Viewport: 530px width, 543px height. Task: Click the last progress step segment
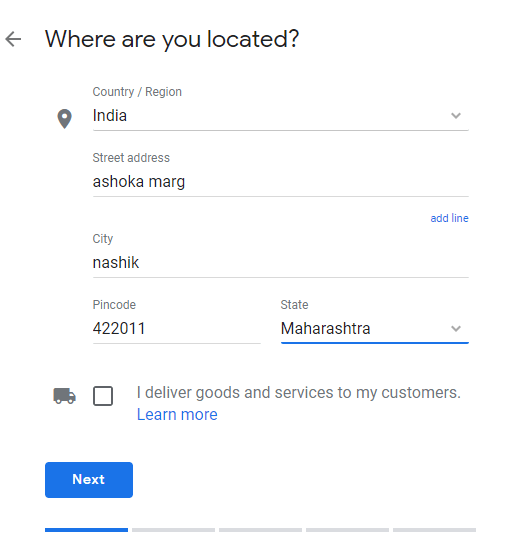[x=434, y=530]
